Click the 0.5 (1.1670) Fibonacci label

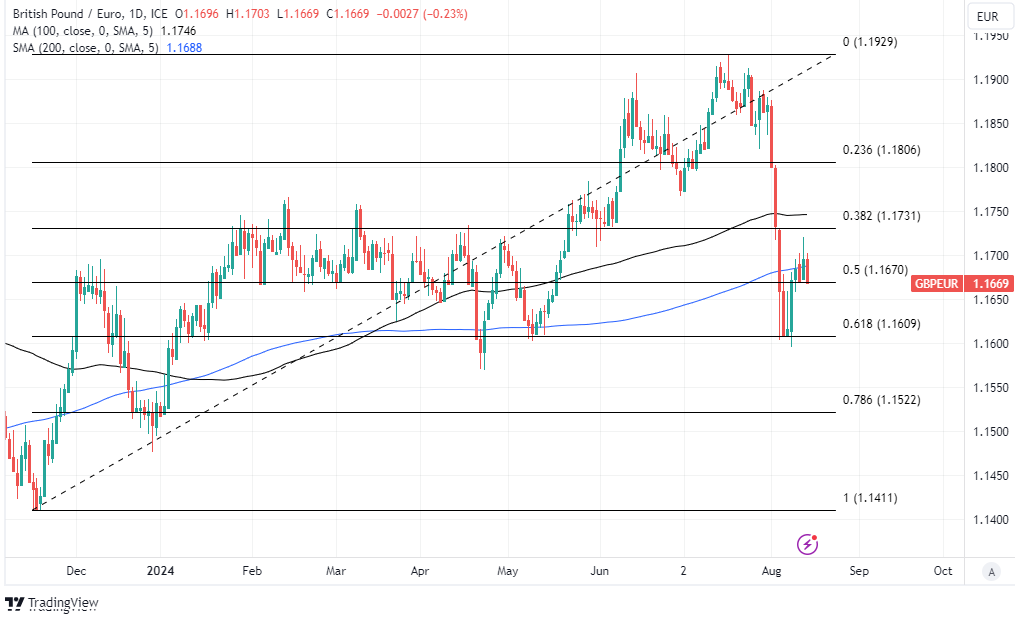tap(876, 270)
